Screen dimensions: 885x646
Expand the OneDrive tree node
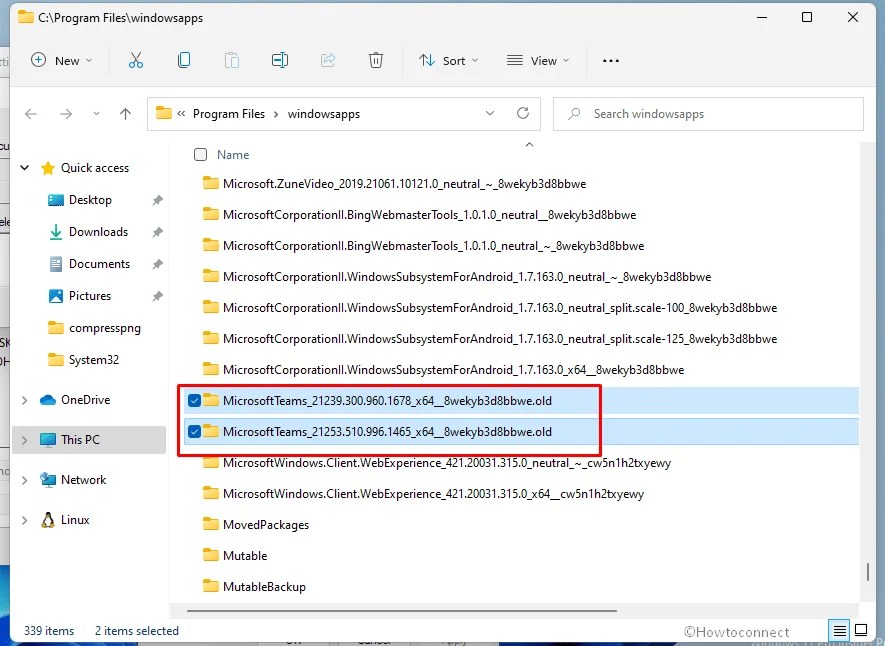[x=24, y=400]
